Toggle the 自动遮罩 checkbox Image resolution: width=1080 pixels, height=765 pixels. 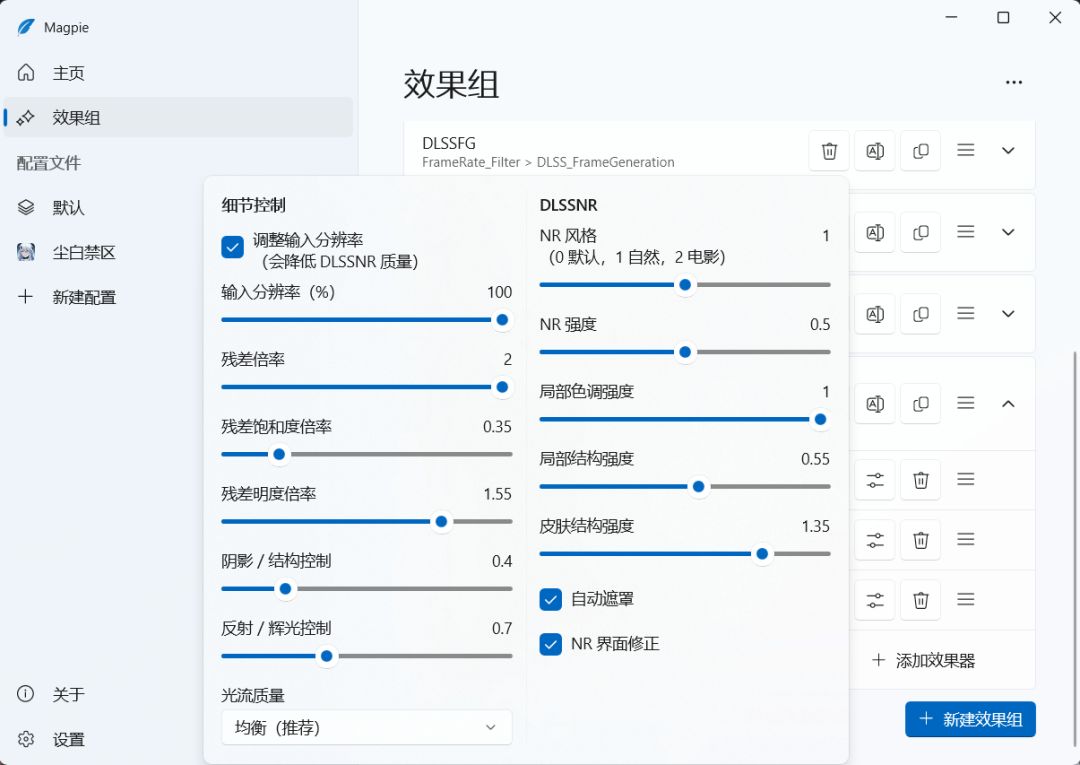[550, 599]
